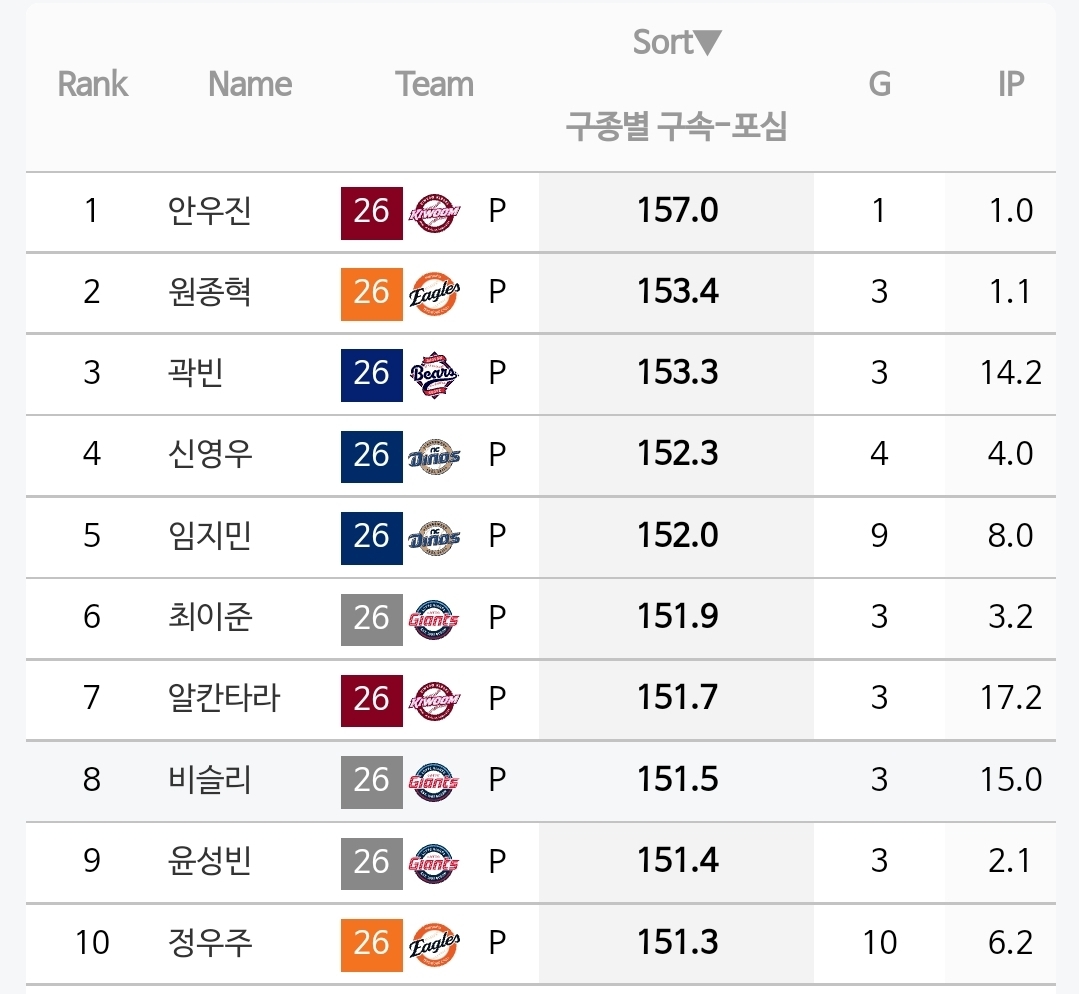Open player 안우진's name link

(x=210, y=212)
